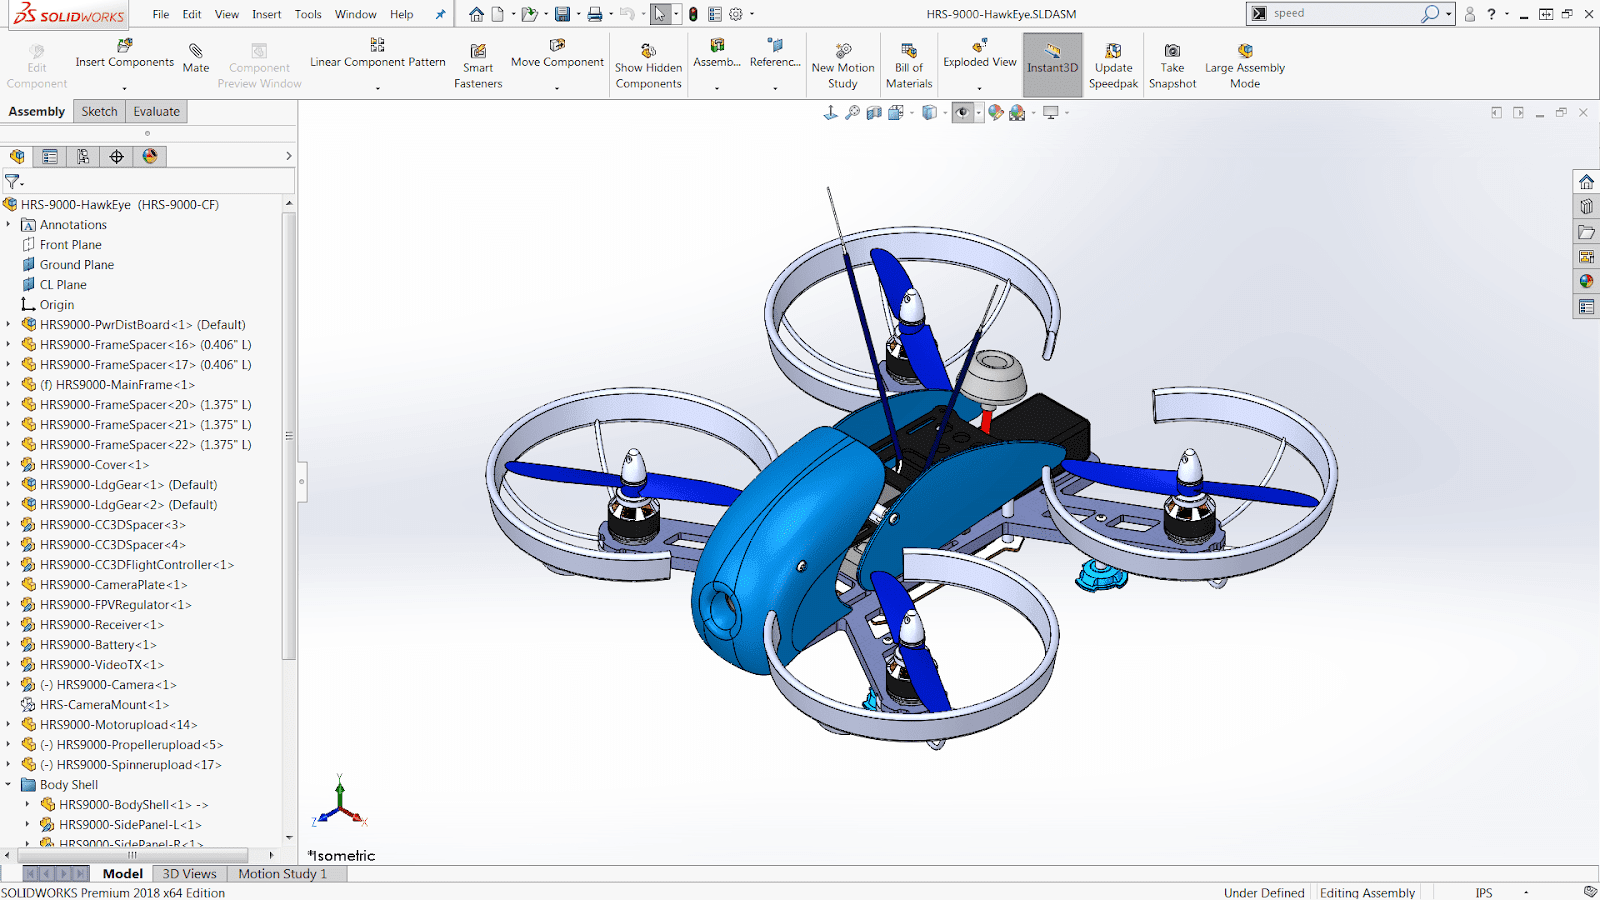1600x900 pixels.
Task: Toggle Instant3D off
Action: click(1051, 63)
